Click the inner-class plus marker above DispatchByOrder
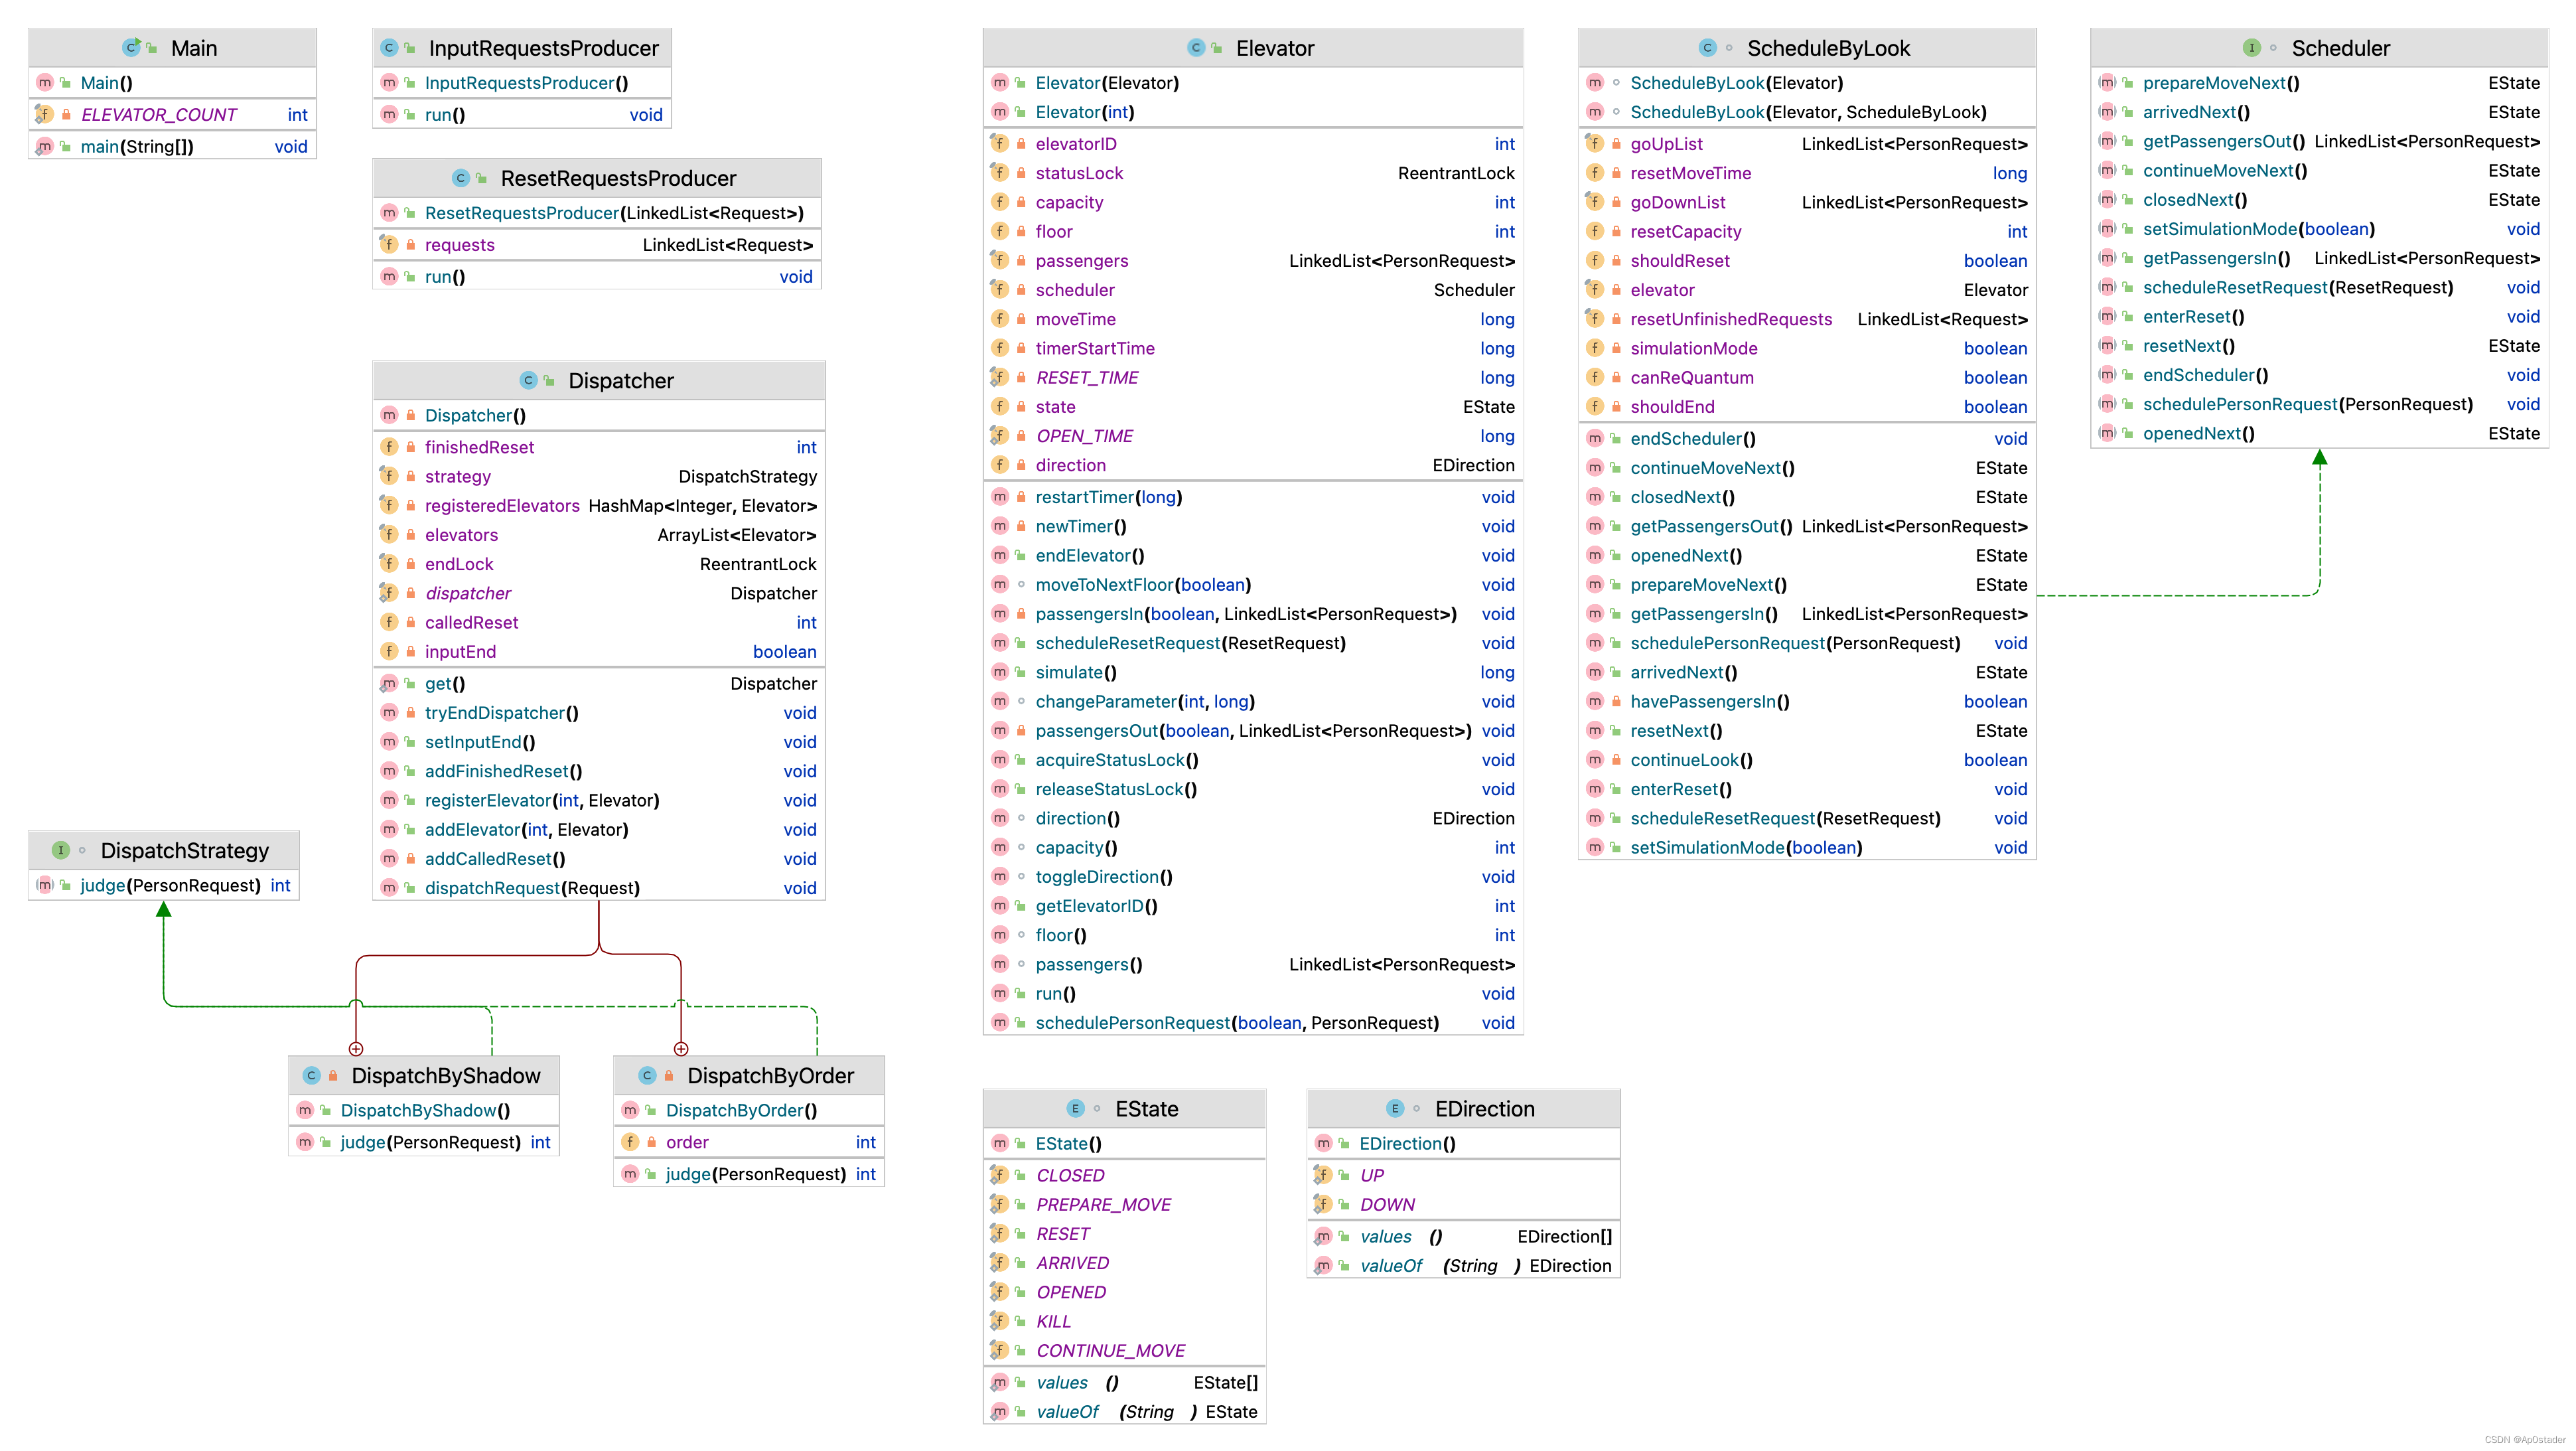The image size is (2576, 1451). pyautogui.click(x=681, y=1049)
